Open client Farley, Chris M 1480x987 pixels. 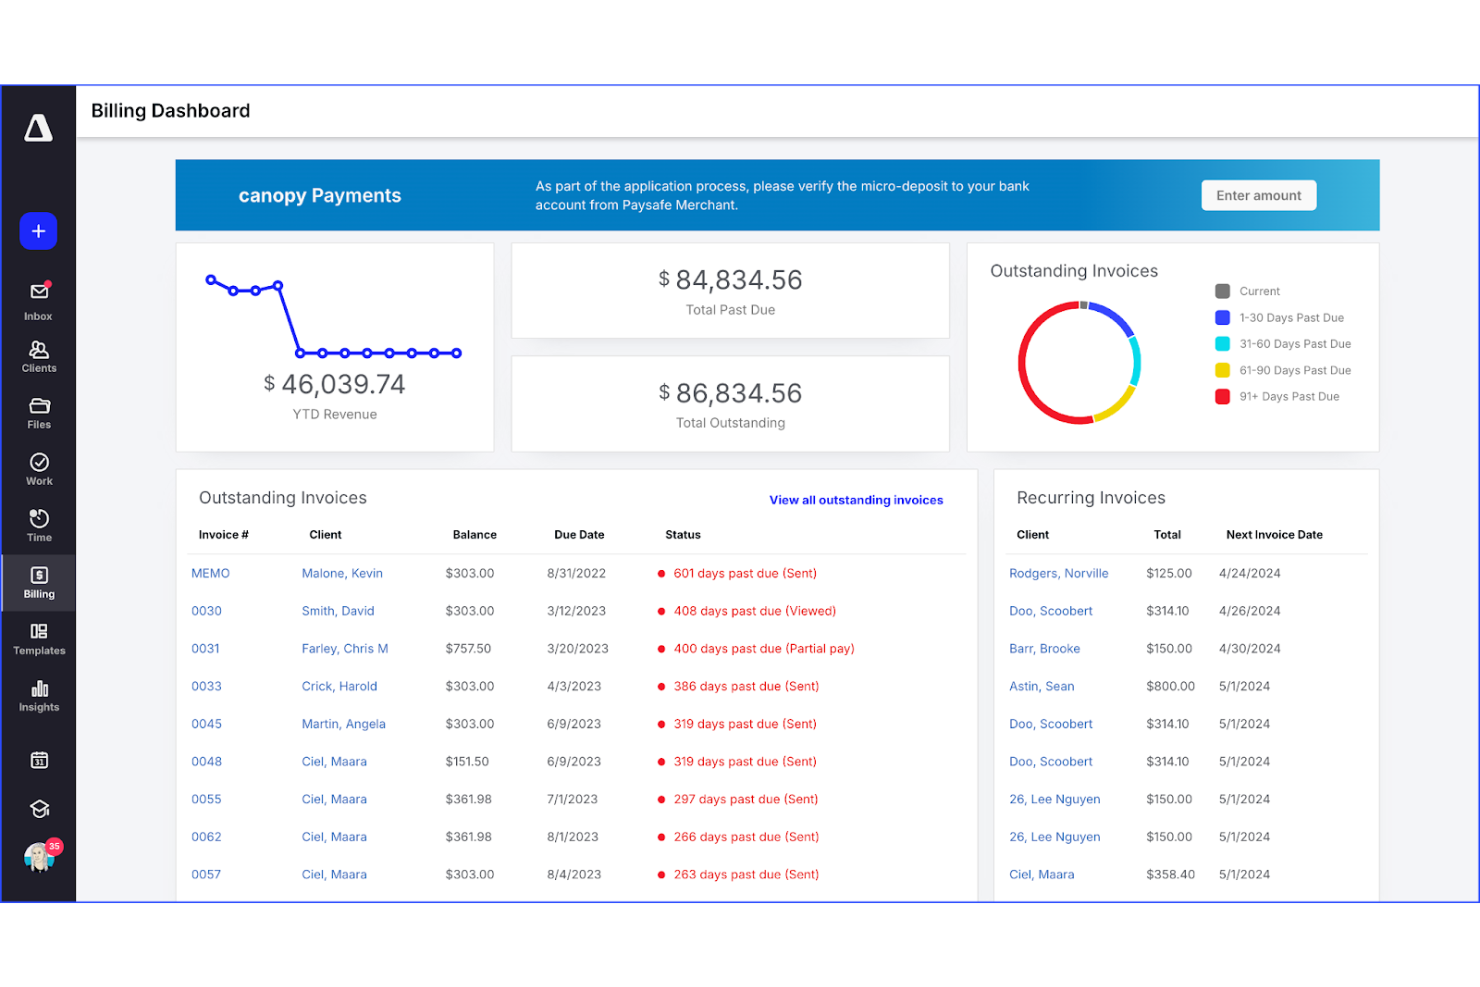pos(345,649)
